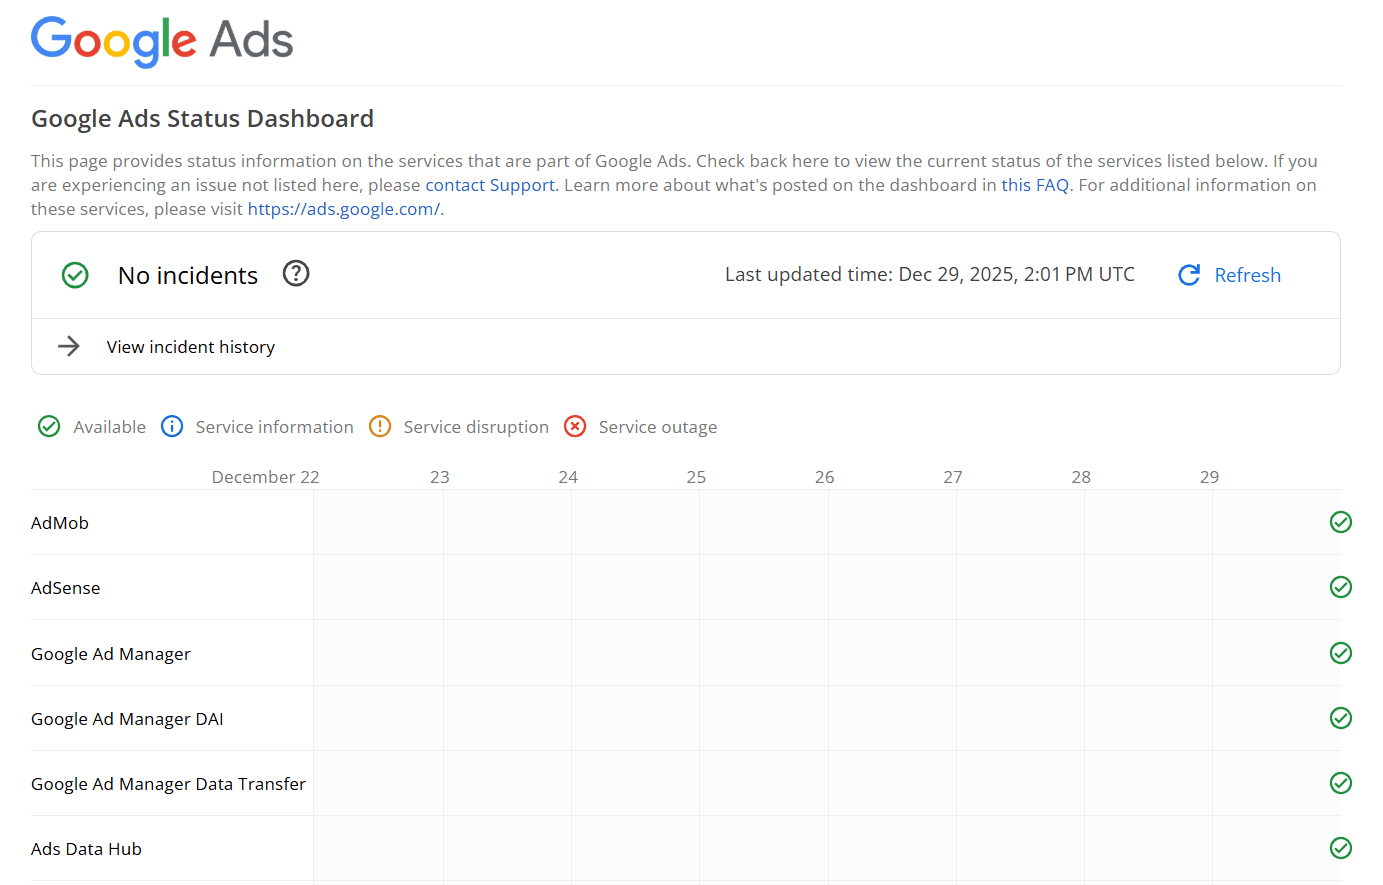Screen dimensions: 1383x885
Task: Click Google Ad Manager DAI status icon
Action: (x=1340, y=717)
